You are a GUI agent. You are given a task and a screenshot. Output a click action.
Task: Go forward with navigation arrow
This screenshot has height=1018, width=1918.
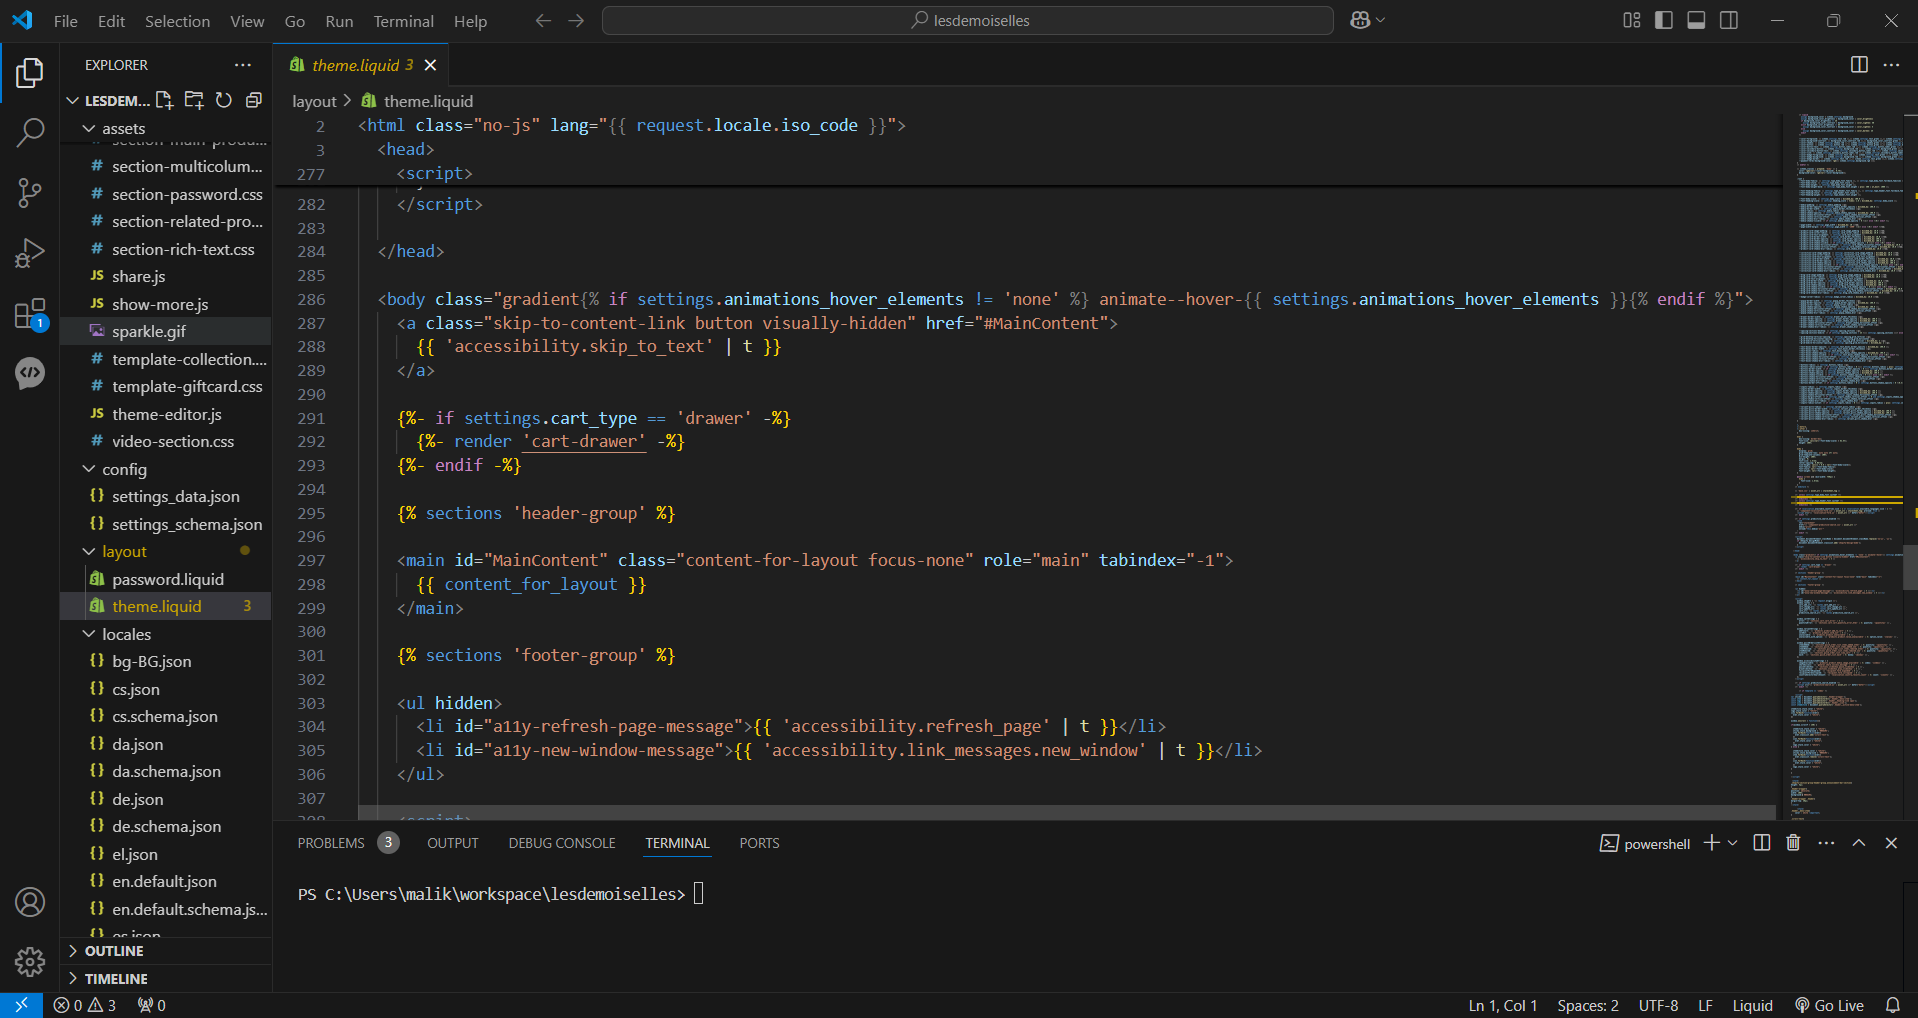576,20
